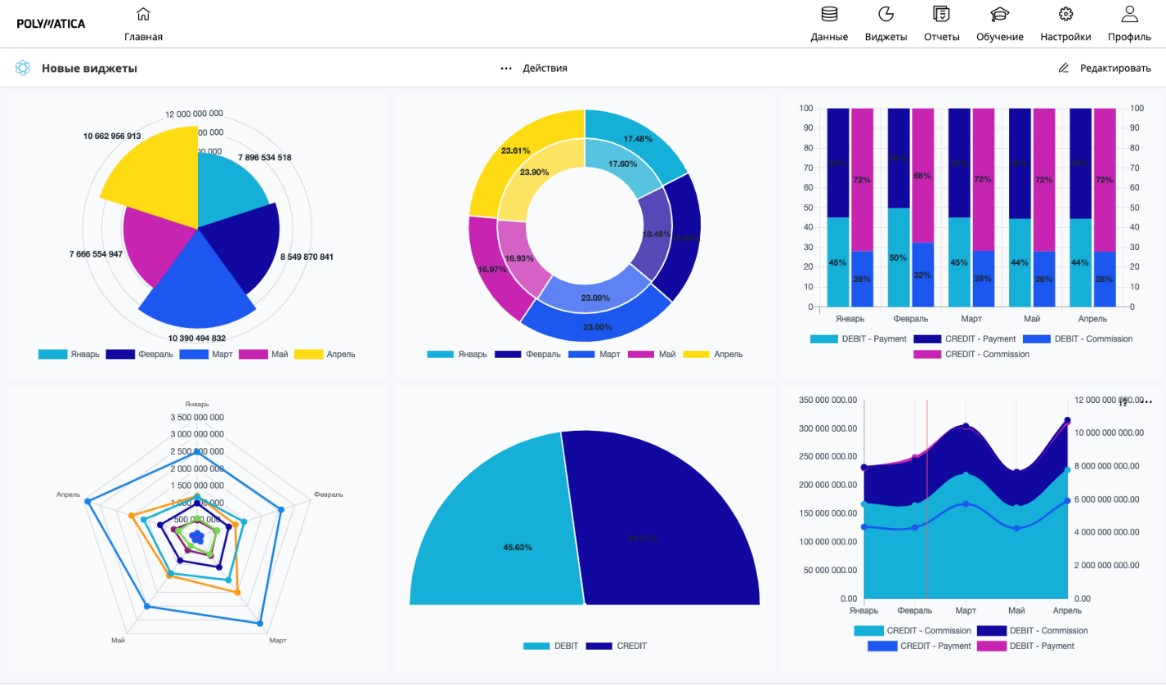Click CREDIT - Commission magenta swatch in bar chart legend
1166x685 pixels.
tap(927, 354)
